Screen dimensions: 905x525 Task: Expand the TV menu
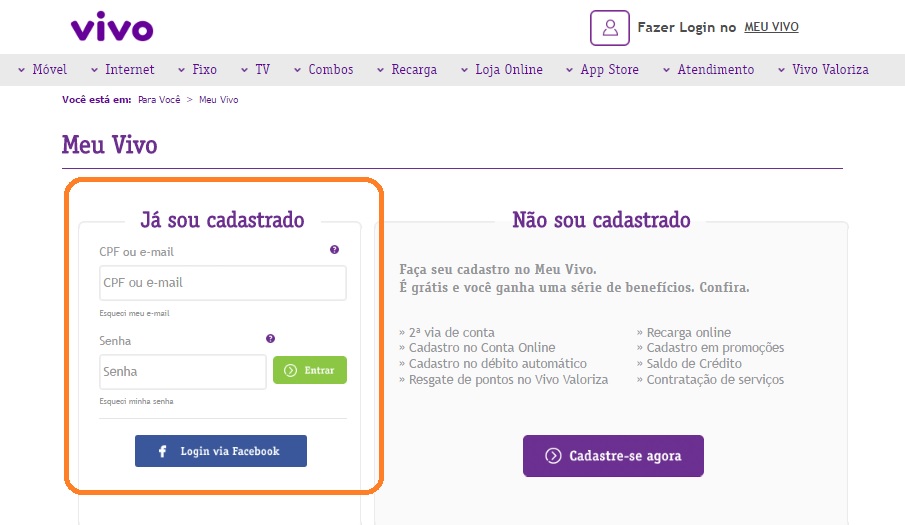tap(255, 70)
